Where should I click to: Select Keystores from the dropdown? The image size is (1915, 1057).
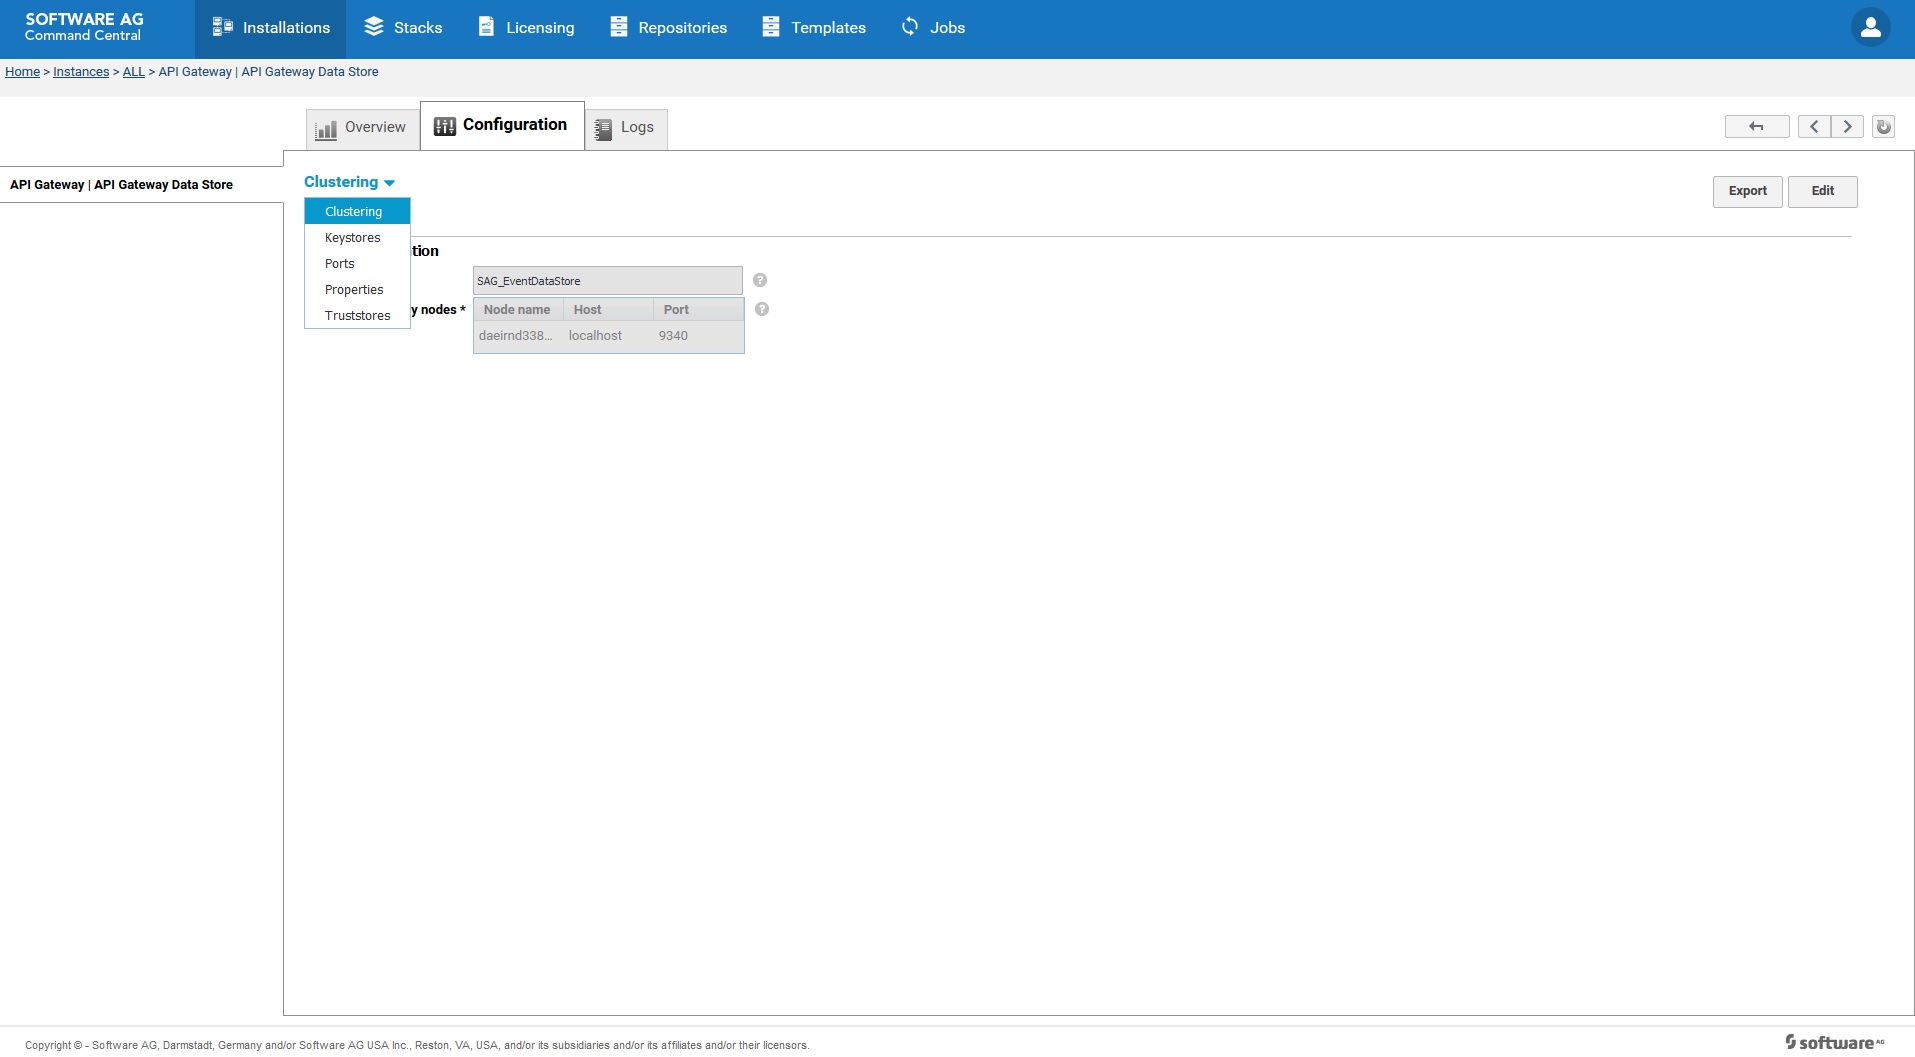click(357, 237)
